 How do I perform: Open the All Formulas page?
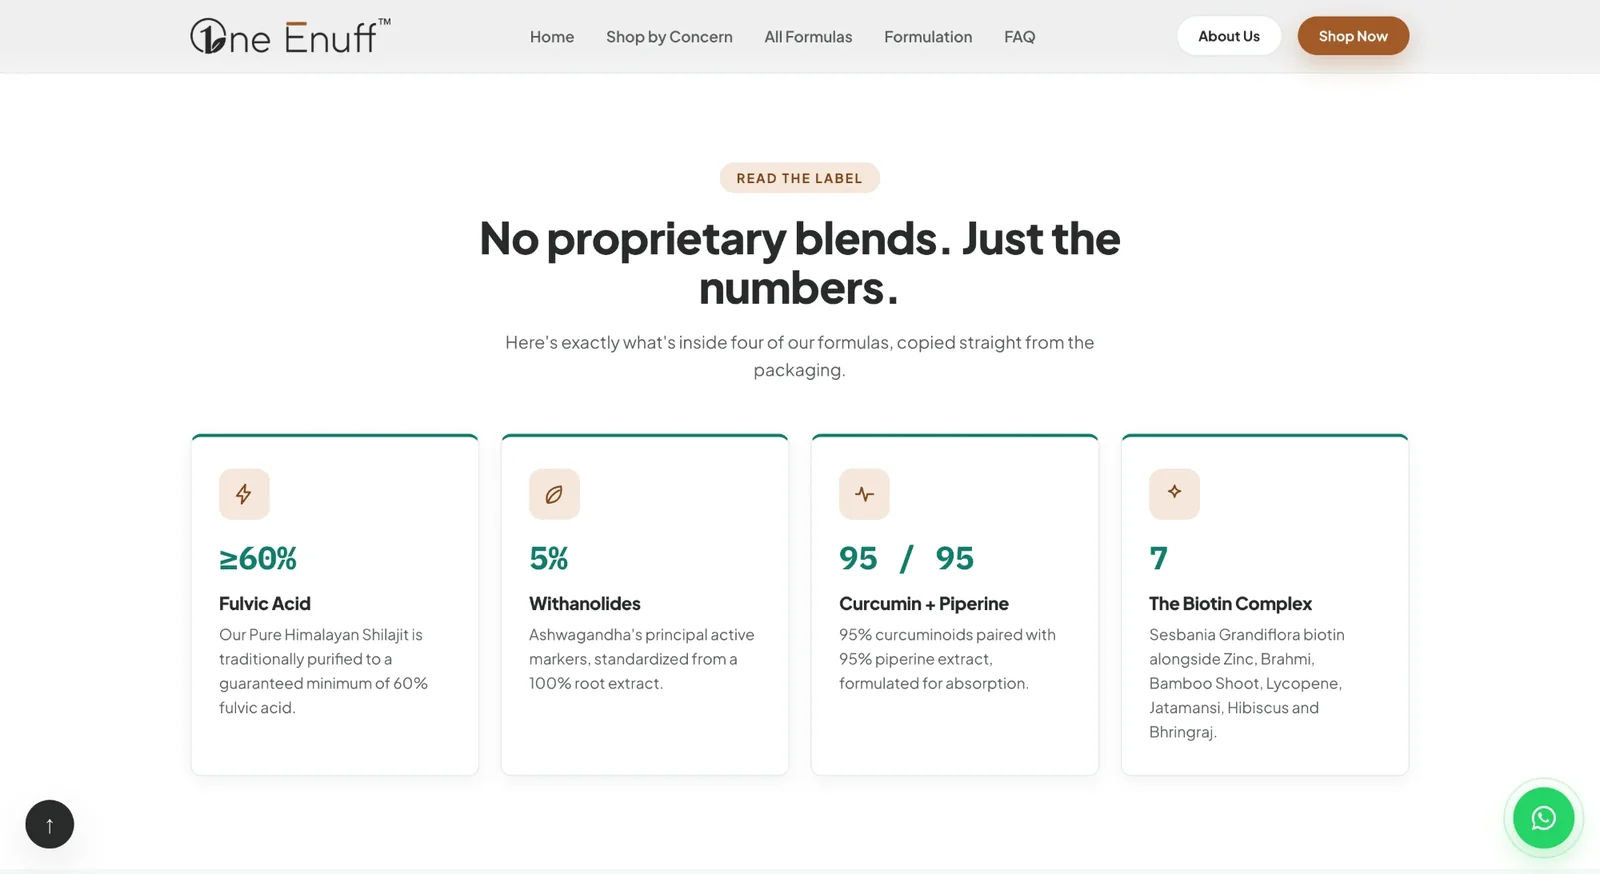tap(808, 37)
